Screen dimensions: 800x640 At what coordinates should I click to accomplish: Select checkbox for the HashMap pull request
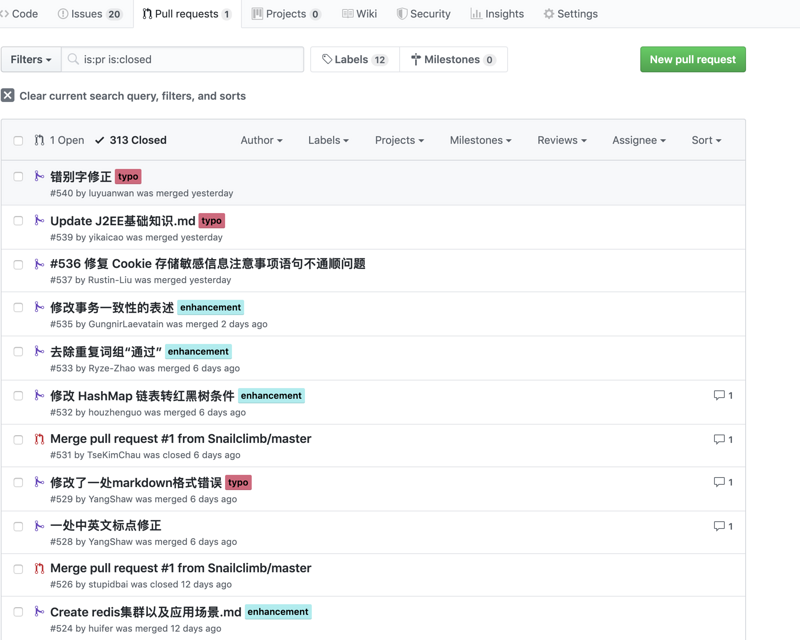(18, 396)
